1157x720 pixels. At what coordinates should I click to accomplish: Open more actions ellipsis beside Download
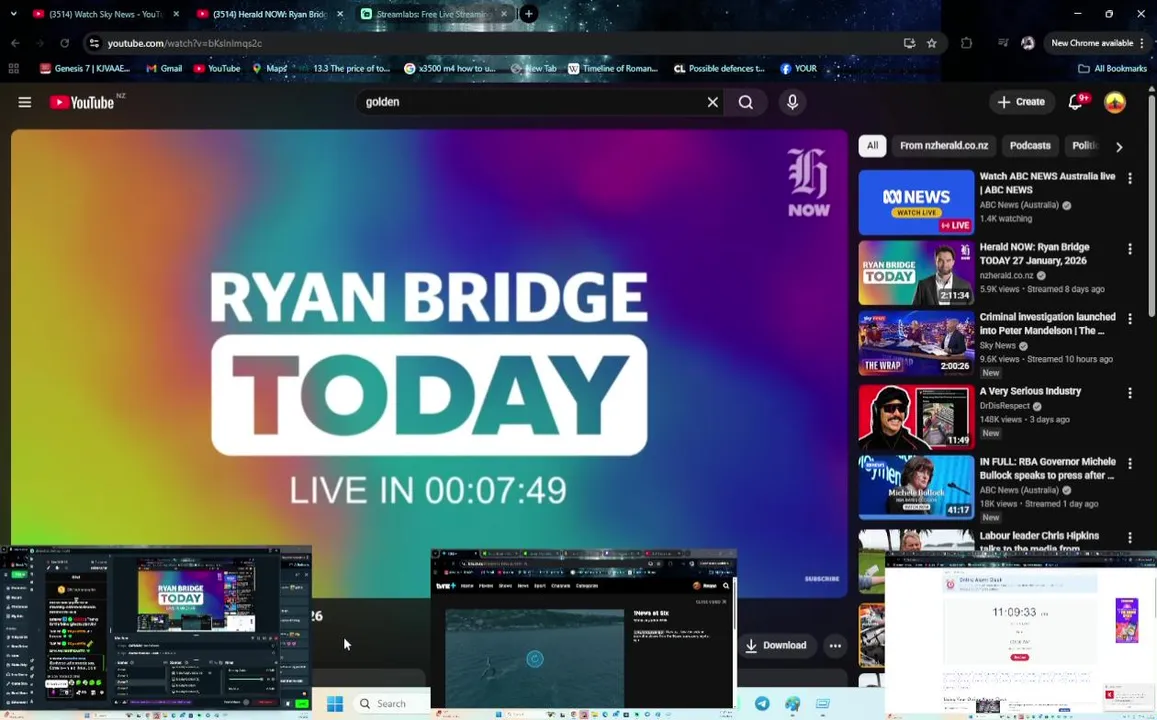(835, 645)
